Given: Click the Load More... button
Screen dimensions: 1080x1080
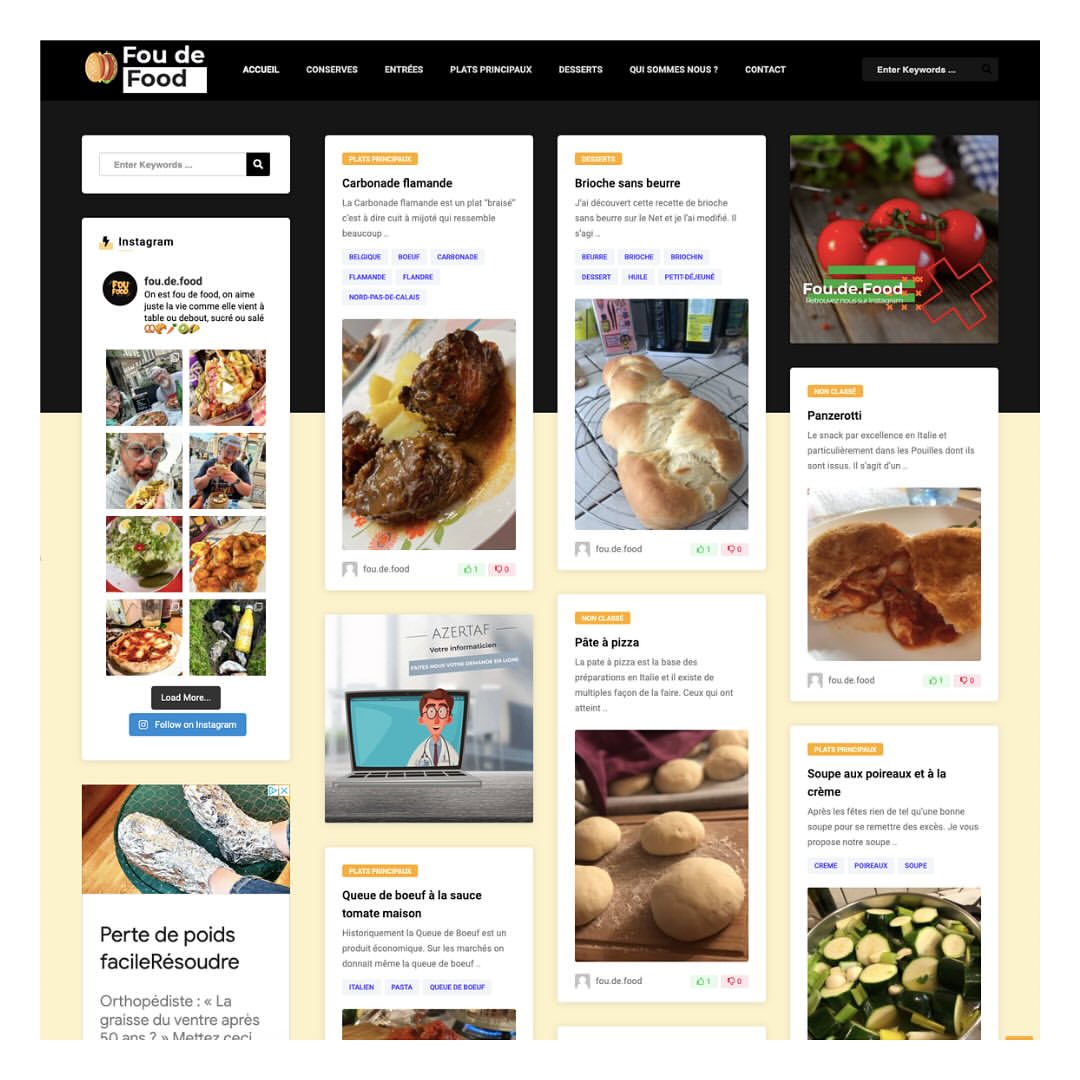Looking at the screenshot, I should 186,697.
